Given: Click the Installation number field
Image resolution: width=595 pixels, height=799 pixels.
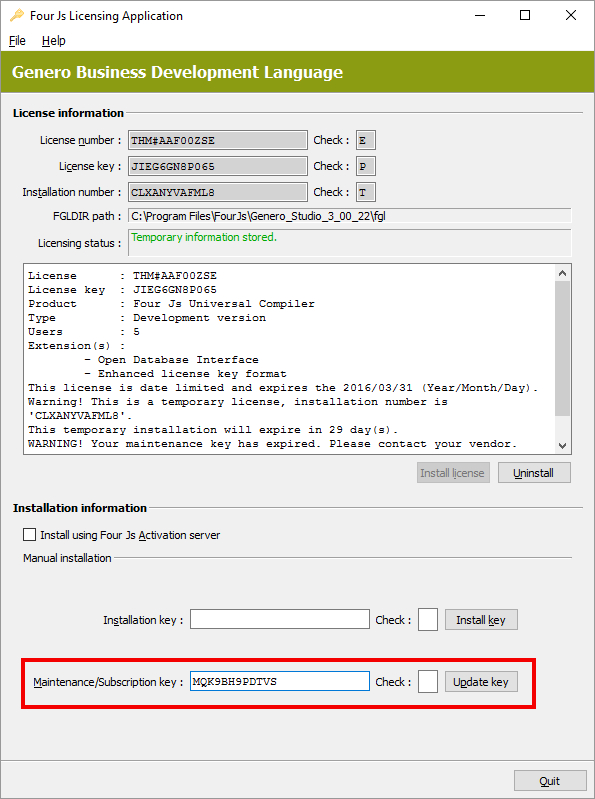Looking at the screenshot, I should 218,192.
